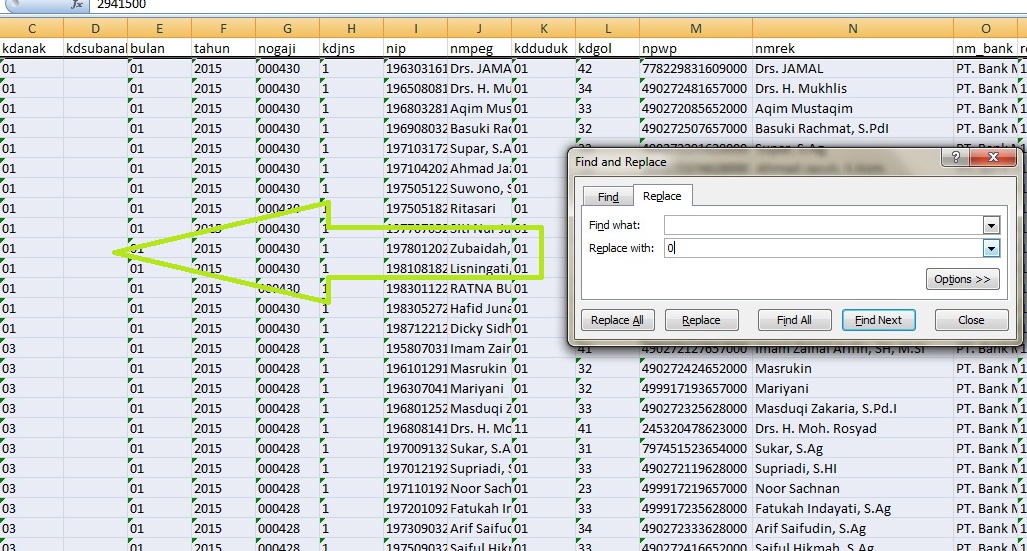Click into the Find what field

point(823,225)
